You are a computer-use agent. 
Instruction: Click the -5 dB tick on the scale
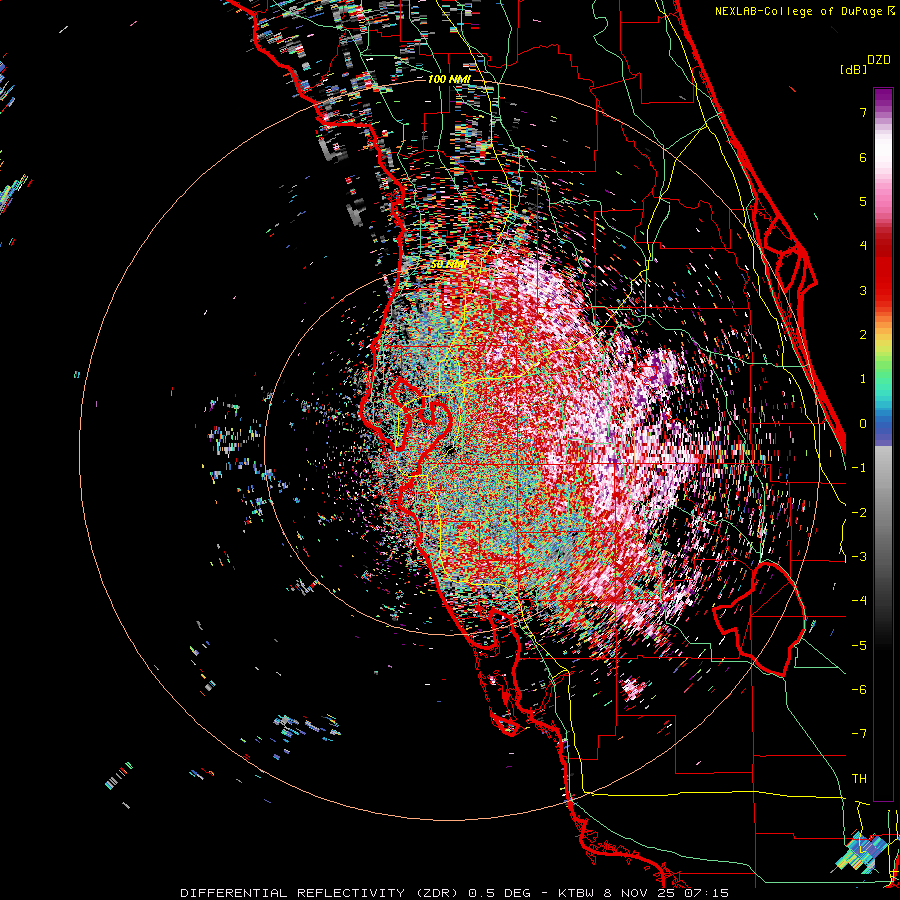[x=859, y=646]
